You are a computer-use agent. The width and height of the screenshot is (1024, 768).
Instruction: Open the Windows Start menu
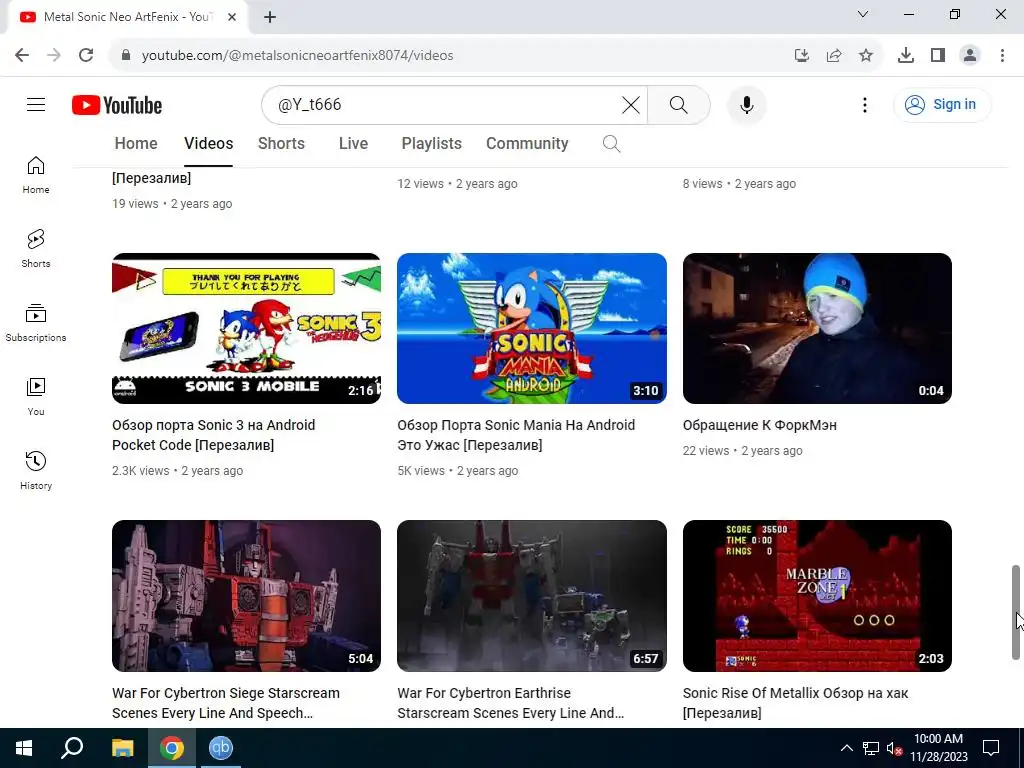(x=24, y=748)
